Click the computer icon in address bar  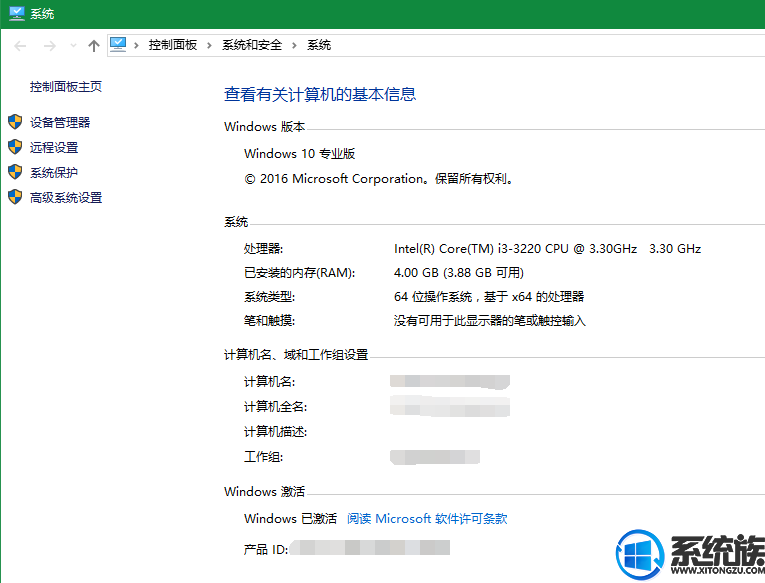(118, 45)
